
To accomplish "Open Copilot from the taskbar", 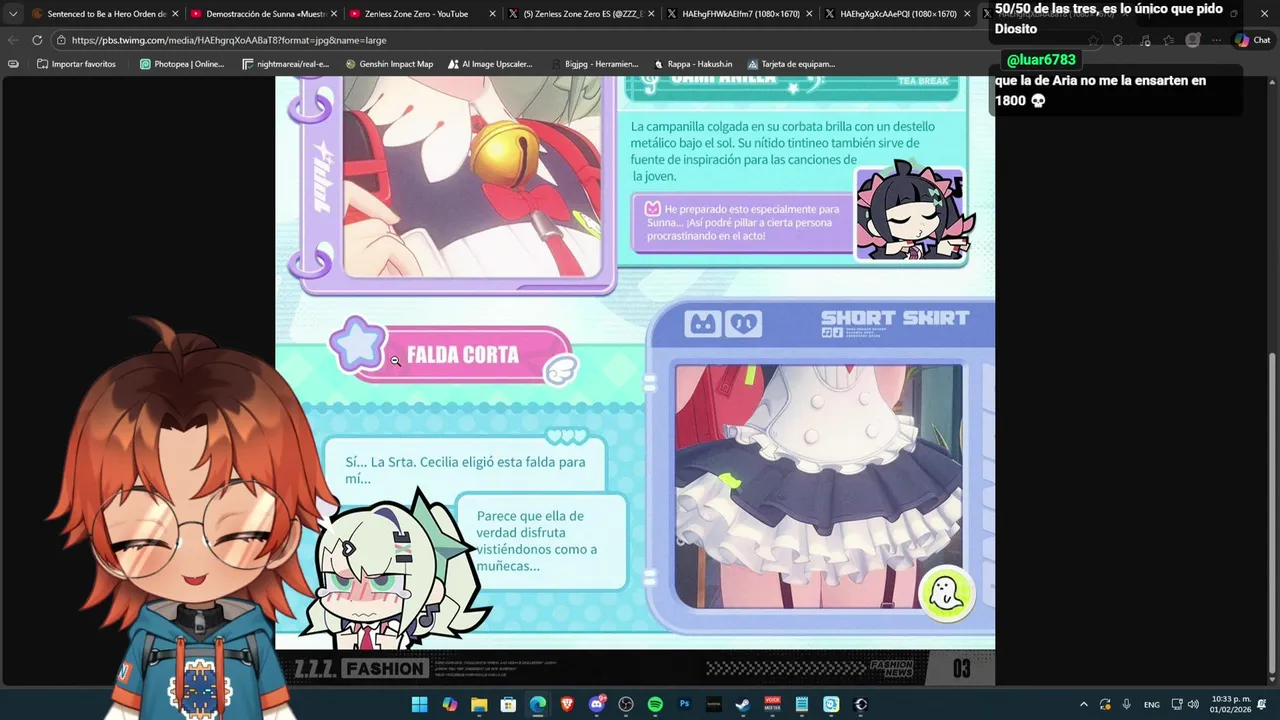I will (449, 704).
